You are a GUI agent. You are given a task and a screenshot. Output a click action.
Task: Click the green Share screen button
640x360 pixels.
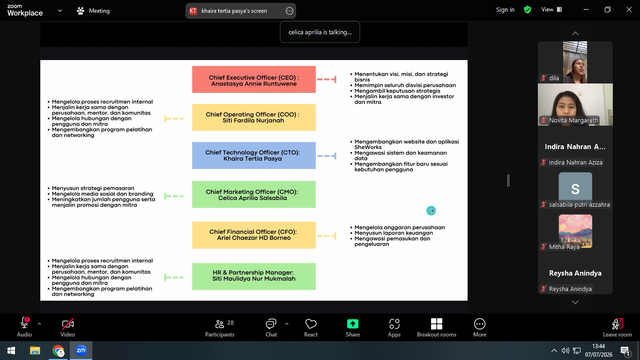click(353, 327)
